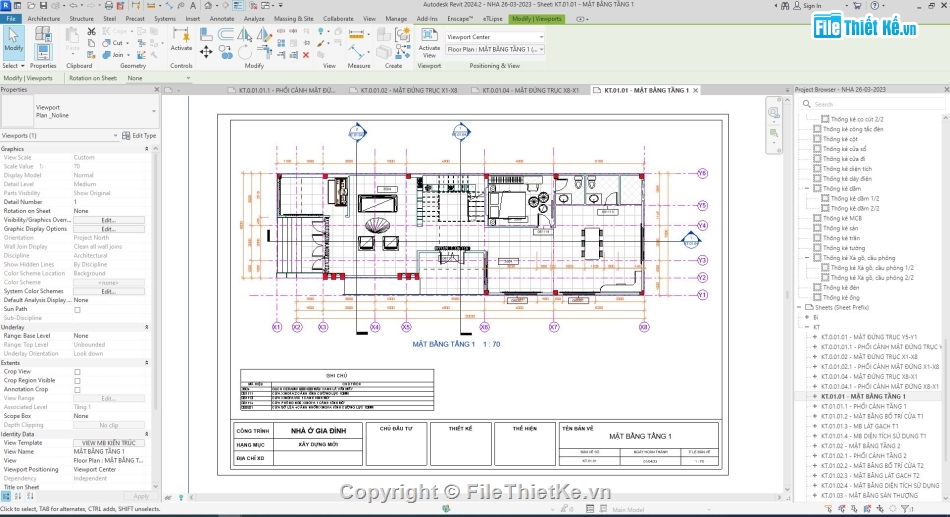Close the KT.01.01 - MẶT BẰNG TẦNG 1 tab
Image resolution: width=950 pixels, height=517 pixels.
click(696, 90)
